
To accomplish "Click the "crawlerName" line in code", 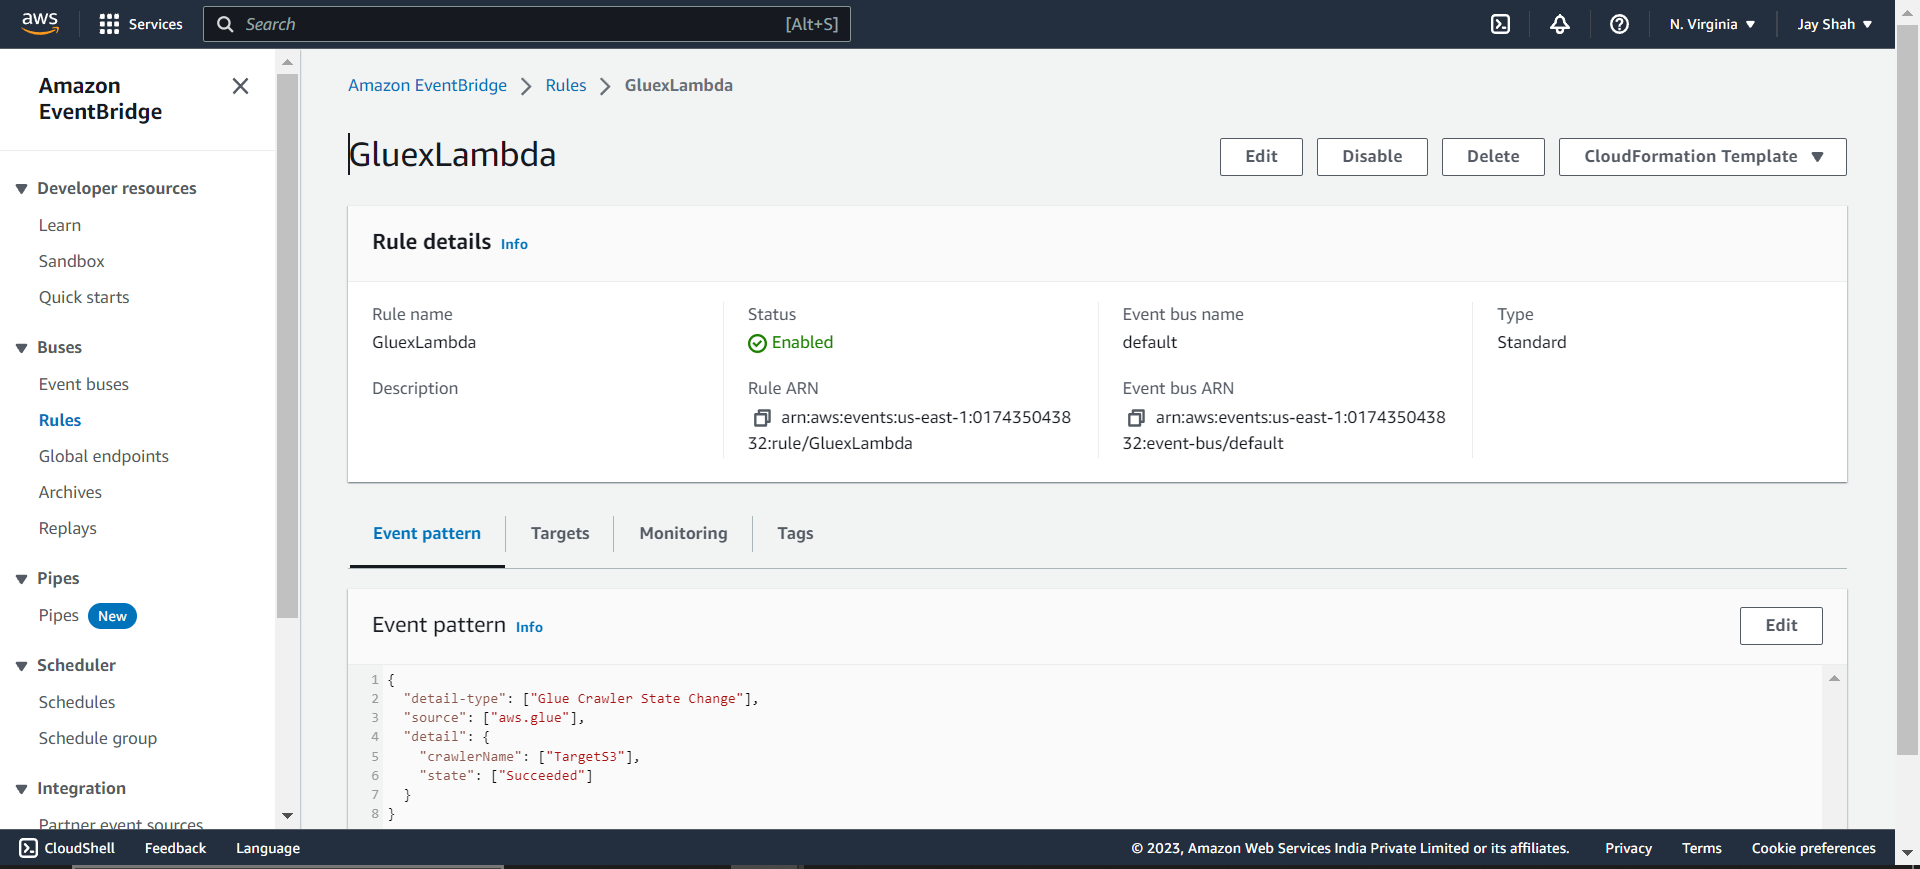I will [x=530, y=757].
